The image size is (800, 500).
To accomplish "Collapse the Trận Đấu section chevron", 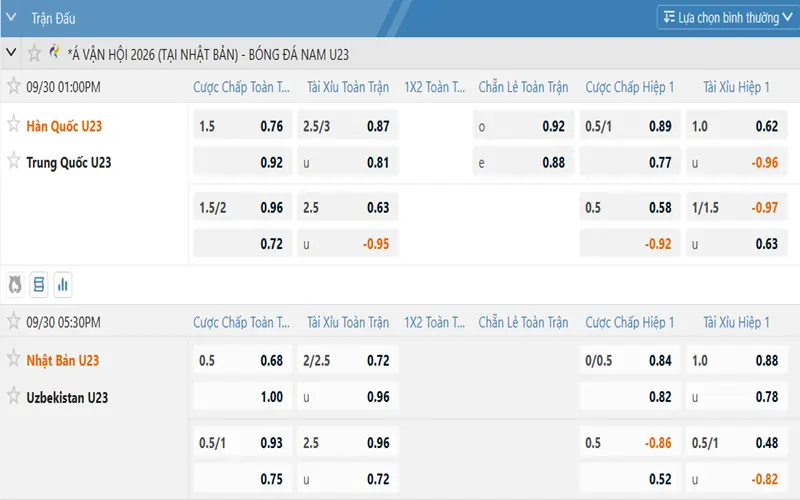I will click(11, 18).
